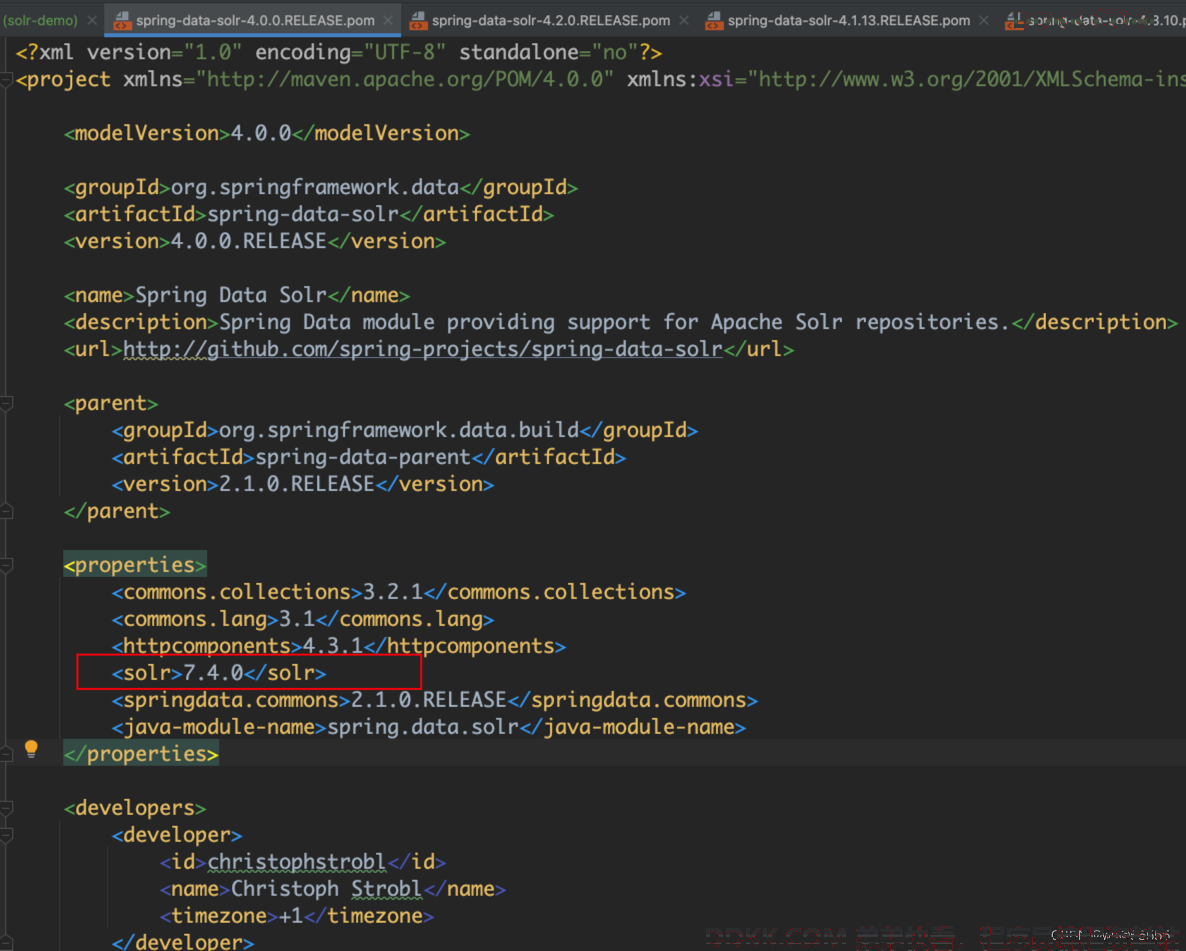
Task: Close the spring-data-solr-4.0.0.RELEASE.pom tab
Action: pos(388,20)
